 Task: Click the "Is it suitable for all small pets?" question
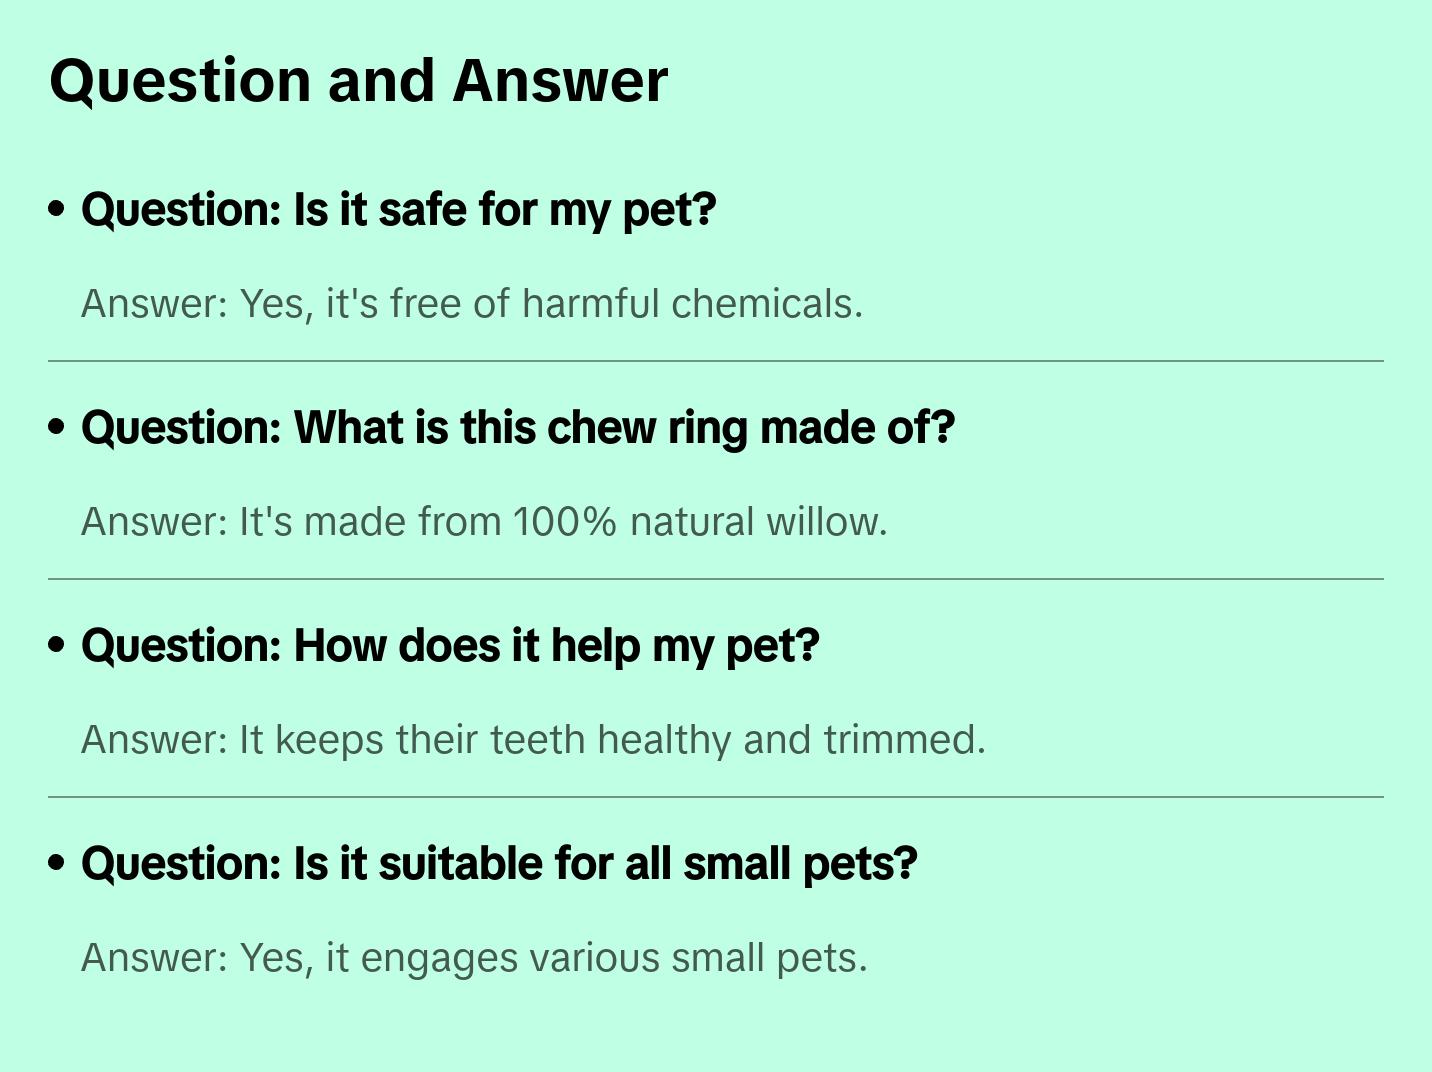[498, 864]
